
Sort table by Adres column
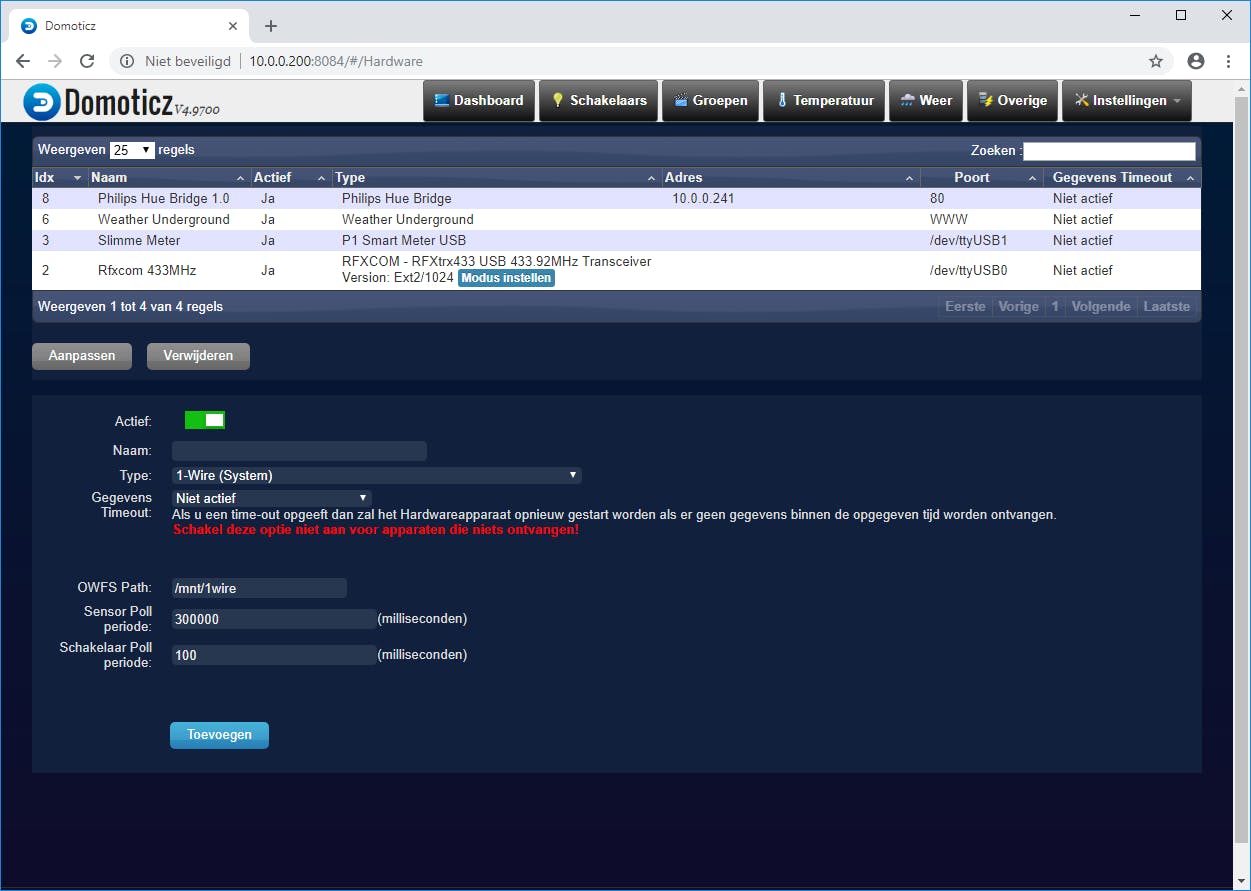790,177
